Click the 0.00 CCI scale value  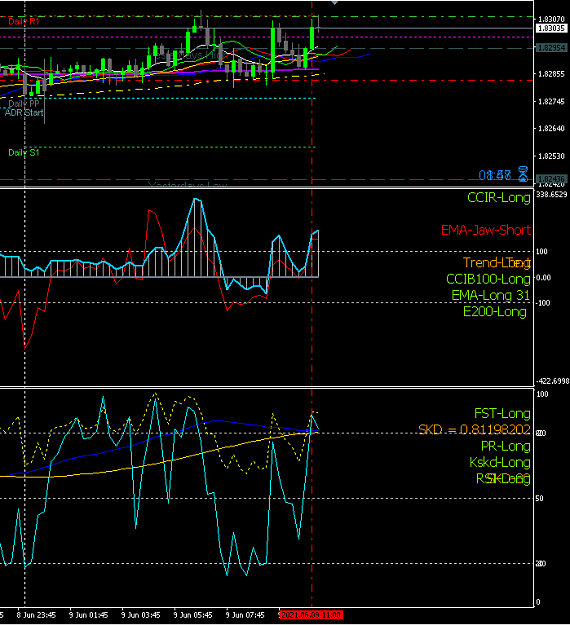543,277
